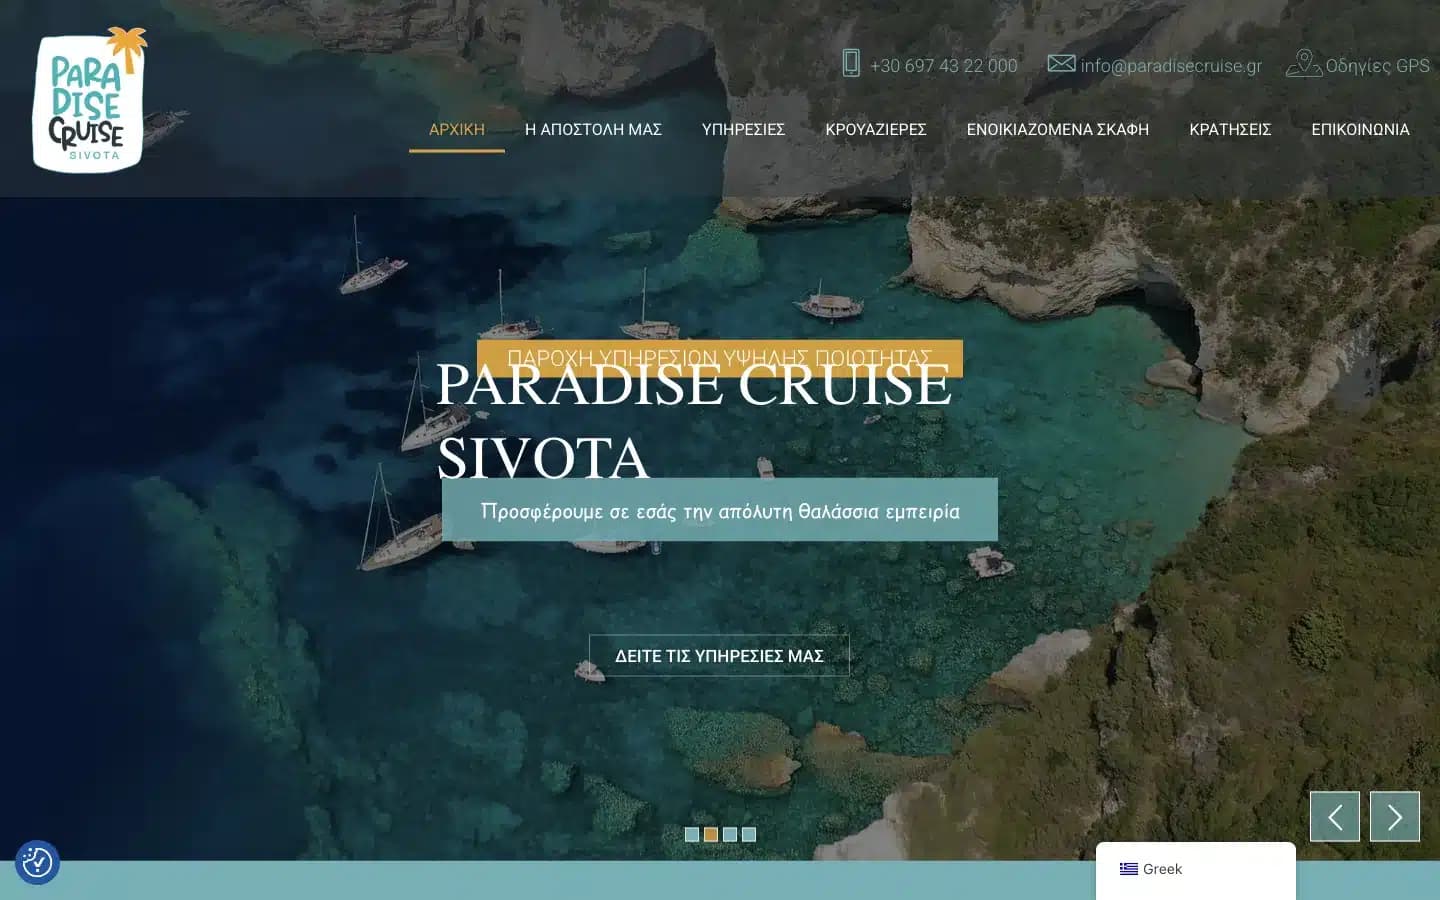Screen dimensions: 1440x900
Task: Click the map pin GPS icon
Action: pyautogui.click(x=1303, y=63)
